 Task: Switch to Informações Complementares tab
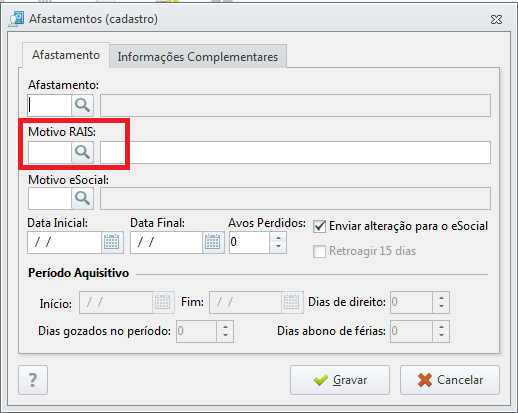coord(198,57)
